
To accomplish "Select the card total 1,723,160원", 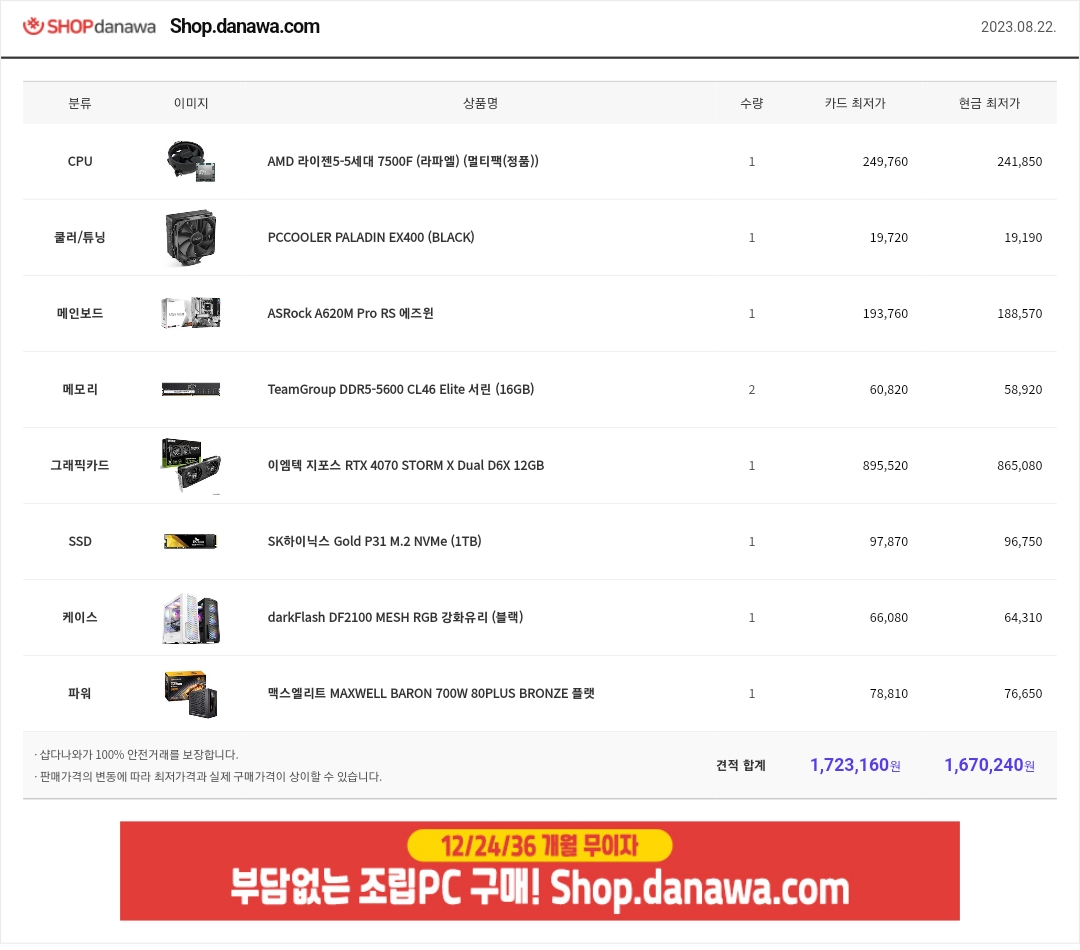I will (855, 765).
